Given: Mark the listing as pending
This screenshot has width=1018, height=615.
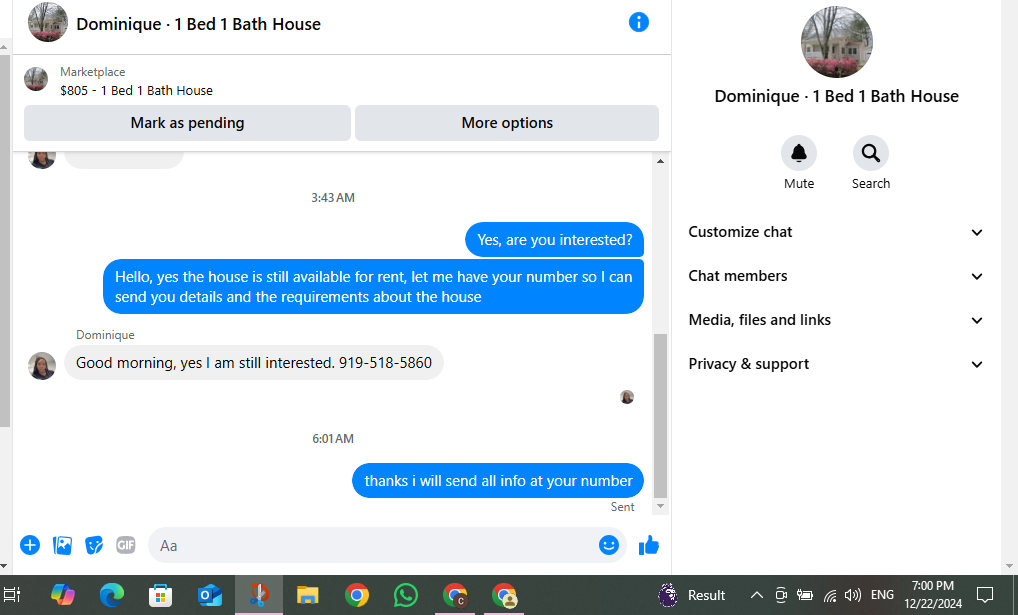Looking at the screenshot, I should tap(187, 123).
